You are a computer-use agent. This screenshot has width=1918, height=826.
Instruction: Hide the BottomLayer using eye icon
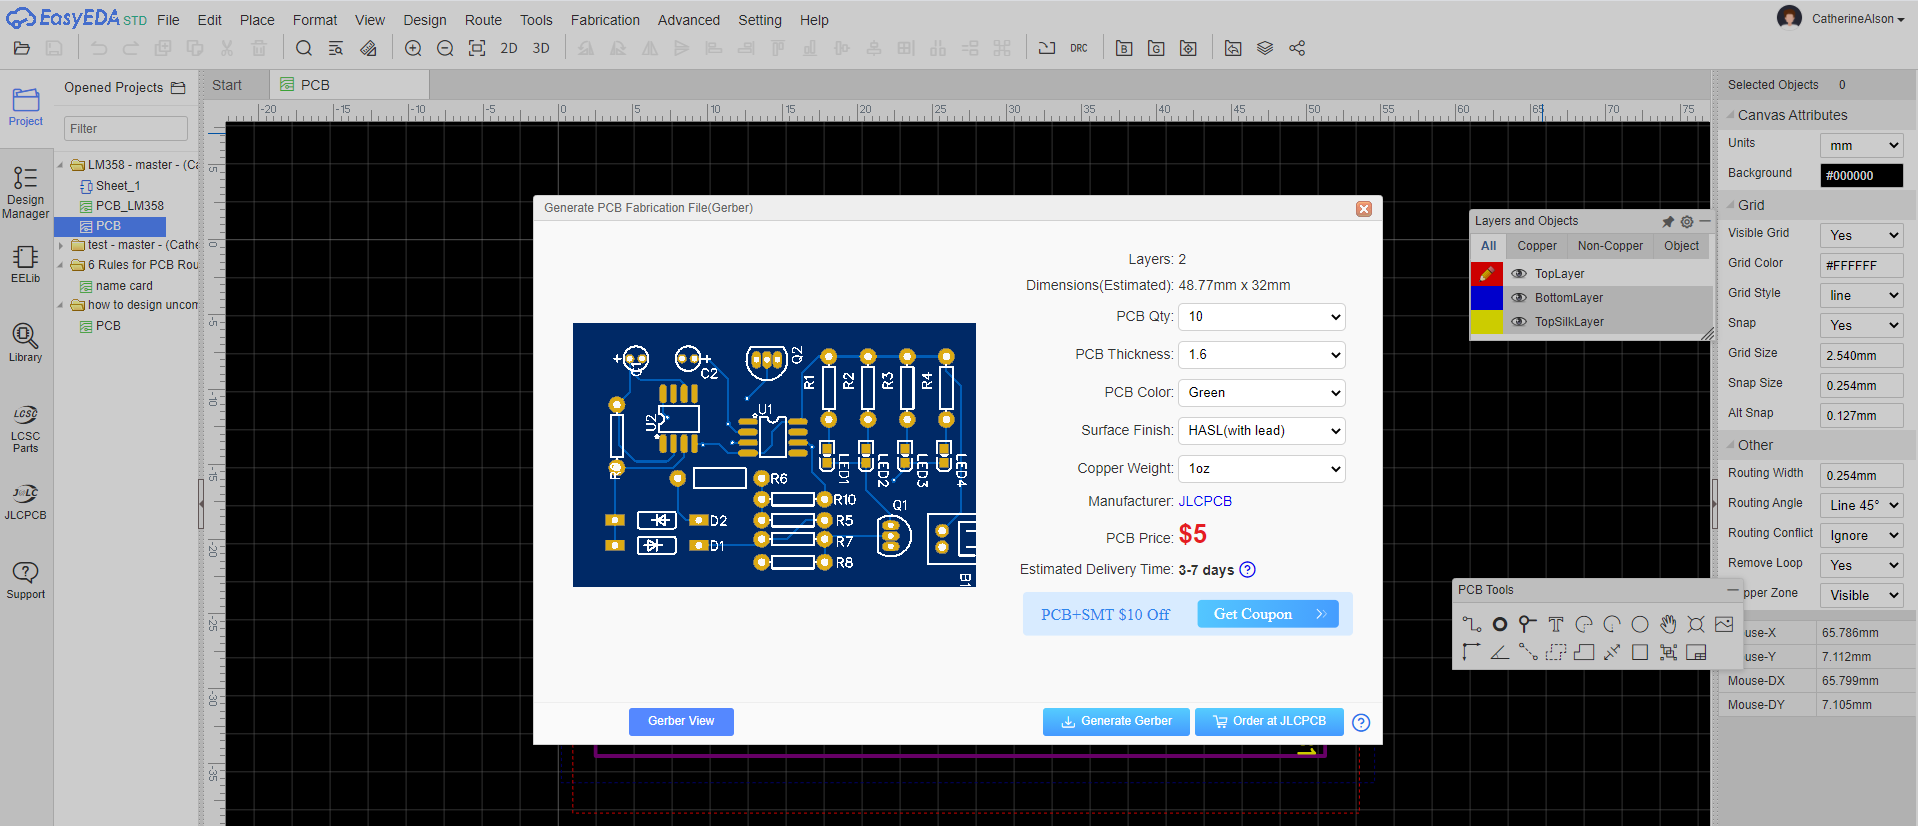1518,298
